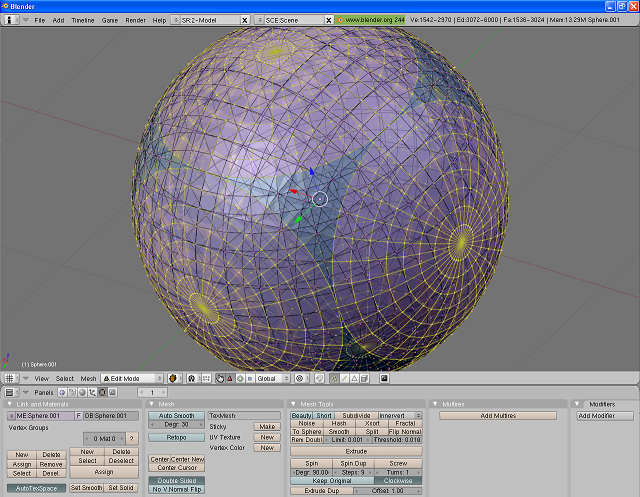
Task: Open the Scene context panel icon
Action: [112, 393]
